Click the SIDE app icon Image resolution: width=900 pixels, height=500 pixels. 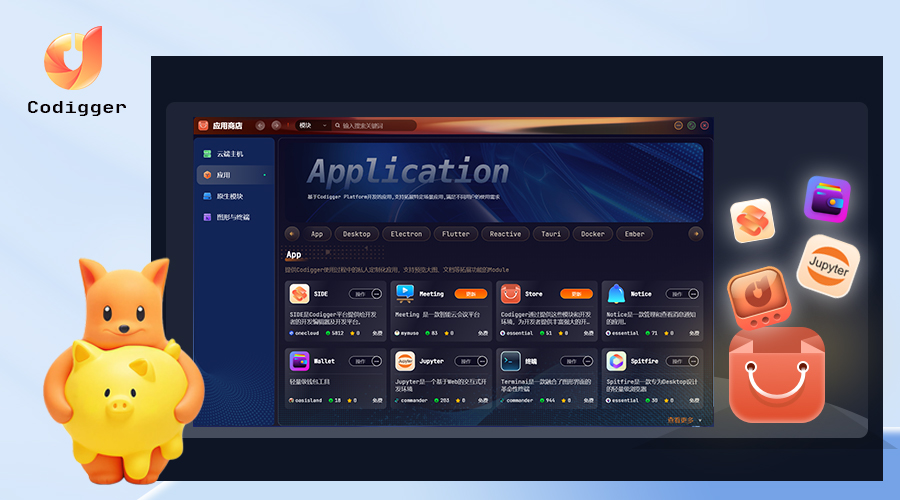coord(298,294)
